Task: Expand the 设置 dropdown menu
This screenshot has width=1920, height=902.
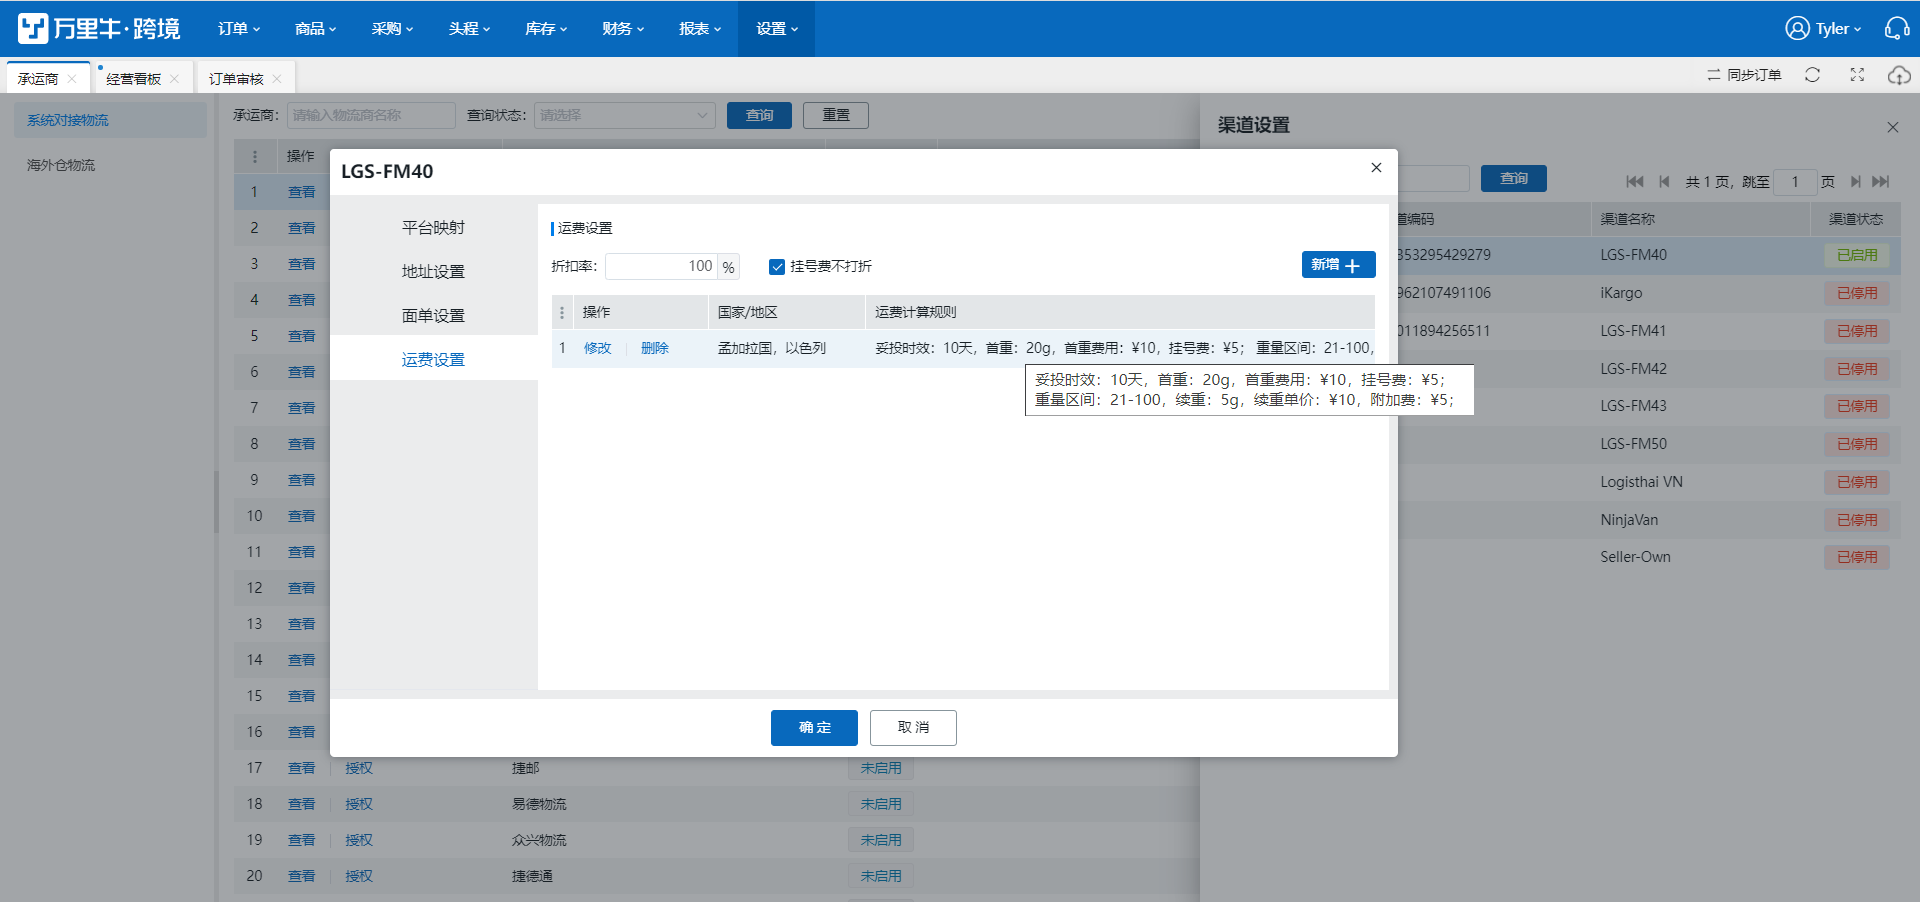Action: click(777, 28)
